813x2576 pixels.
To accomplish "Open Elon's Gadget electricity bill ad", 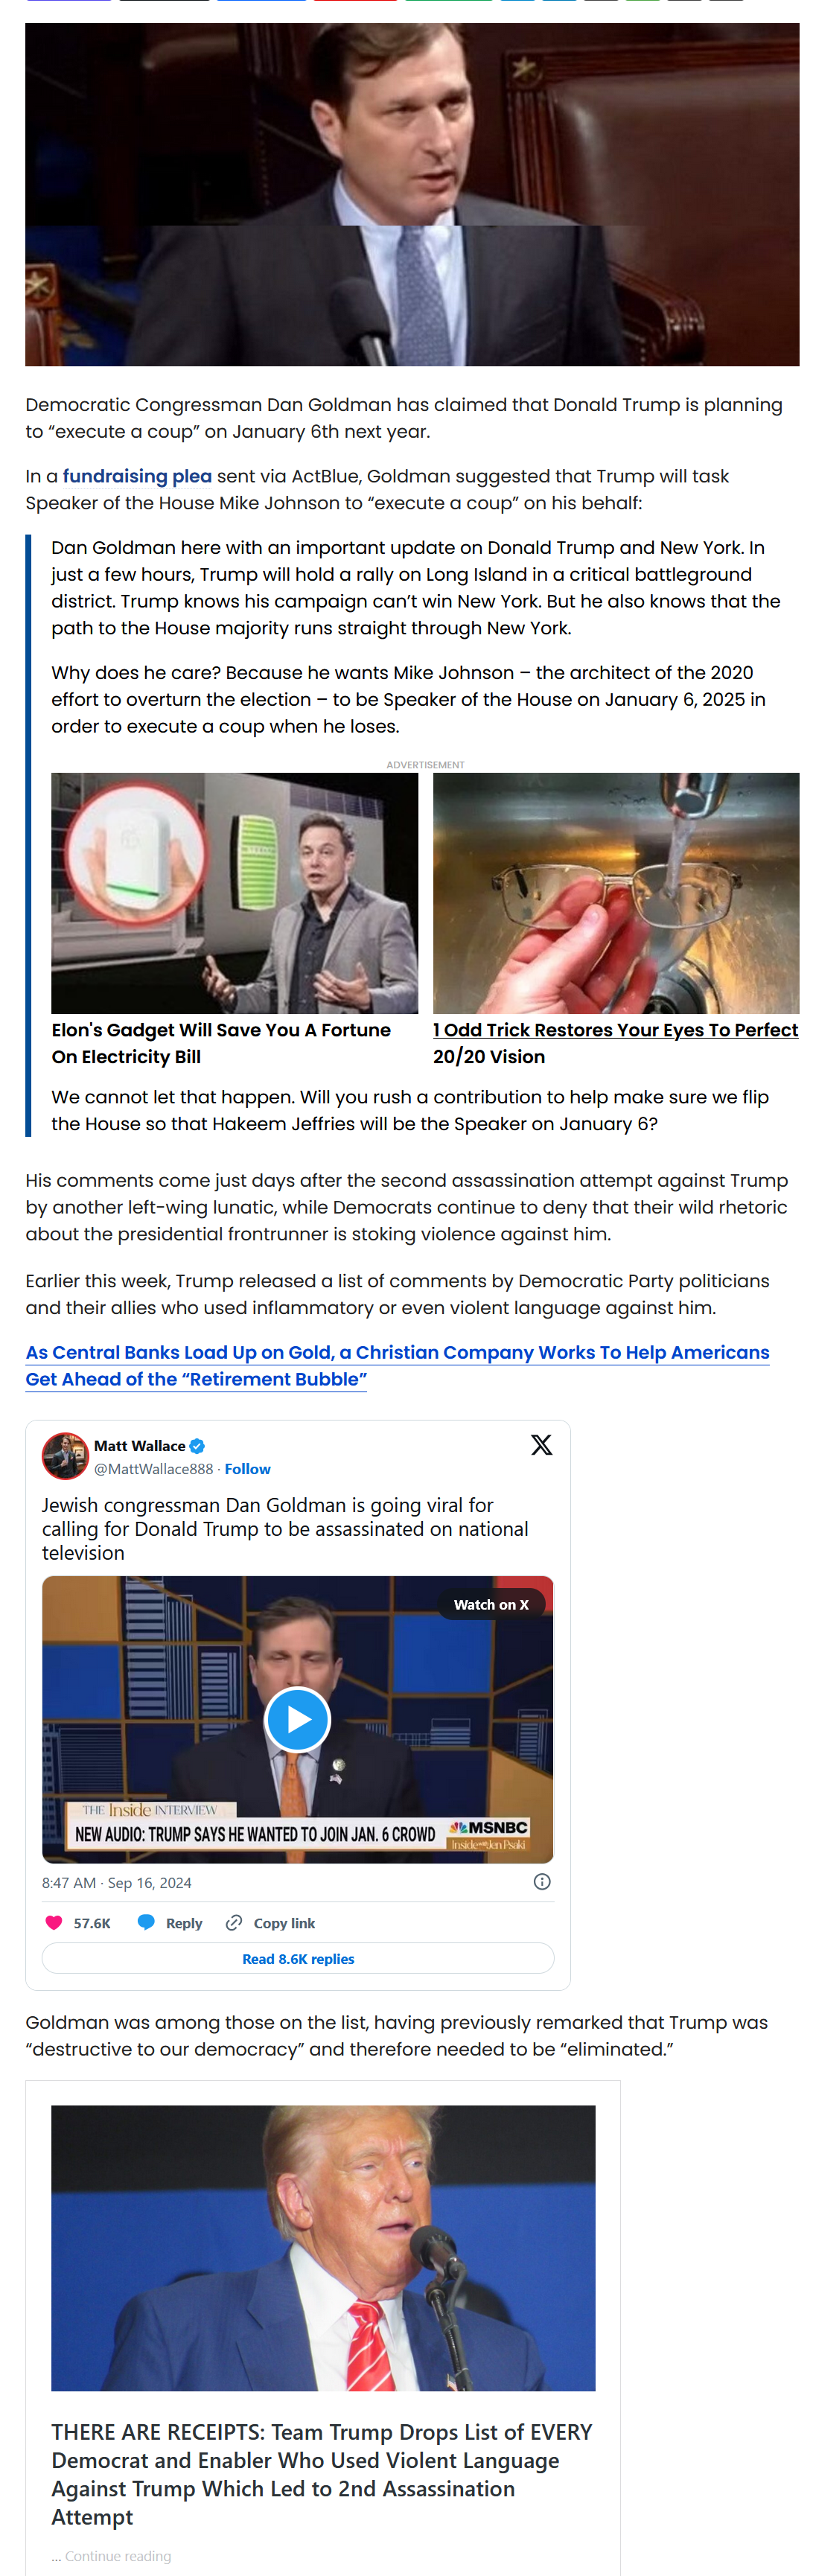I will 234,919.
